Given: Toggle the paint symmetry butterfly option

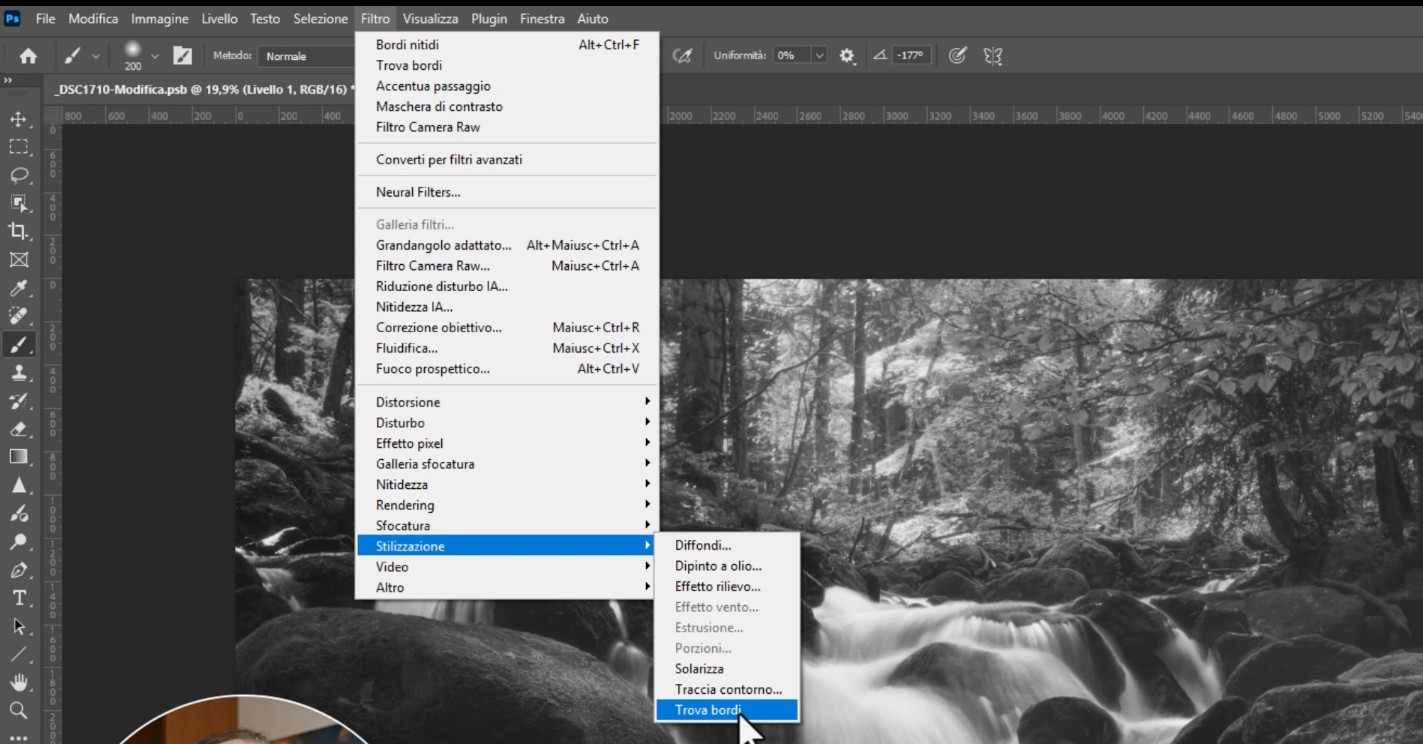Looking at the screenshot, I should pyautogui.click(x=992, y=56).
